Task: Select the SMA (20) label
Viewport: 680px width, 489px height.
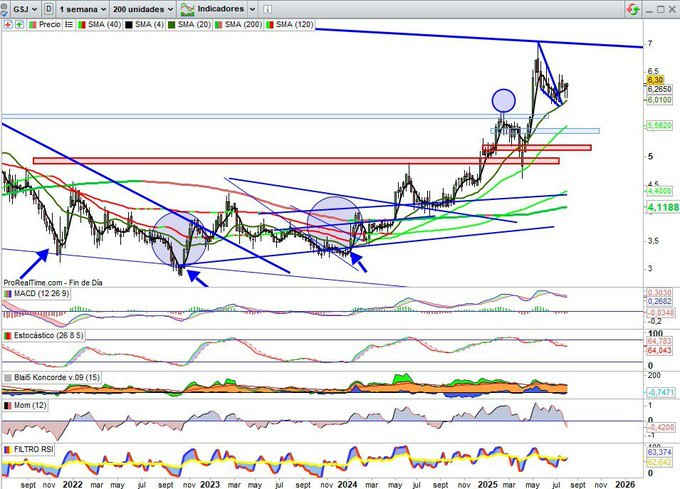Action: [x=194, y=25]
